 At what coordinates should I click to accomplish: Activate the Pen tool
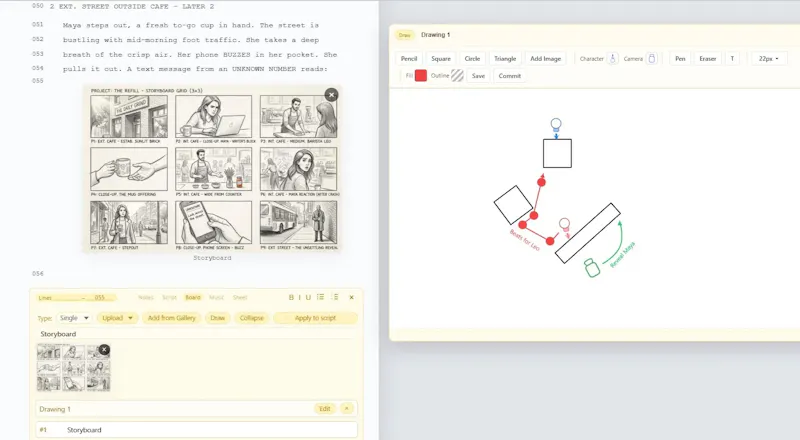click(x=680, y=59)
